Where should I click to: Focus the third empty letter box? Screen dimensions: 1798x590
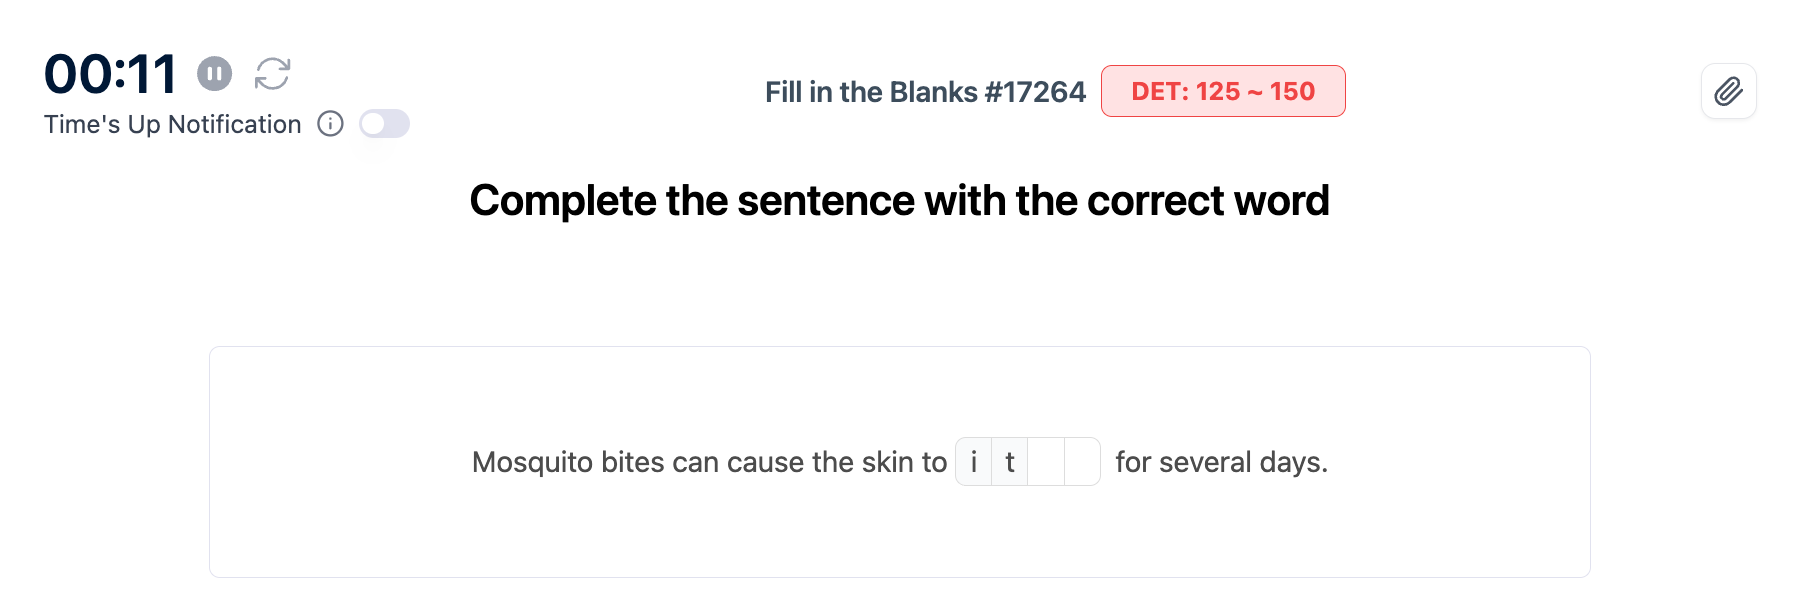1046,462
